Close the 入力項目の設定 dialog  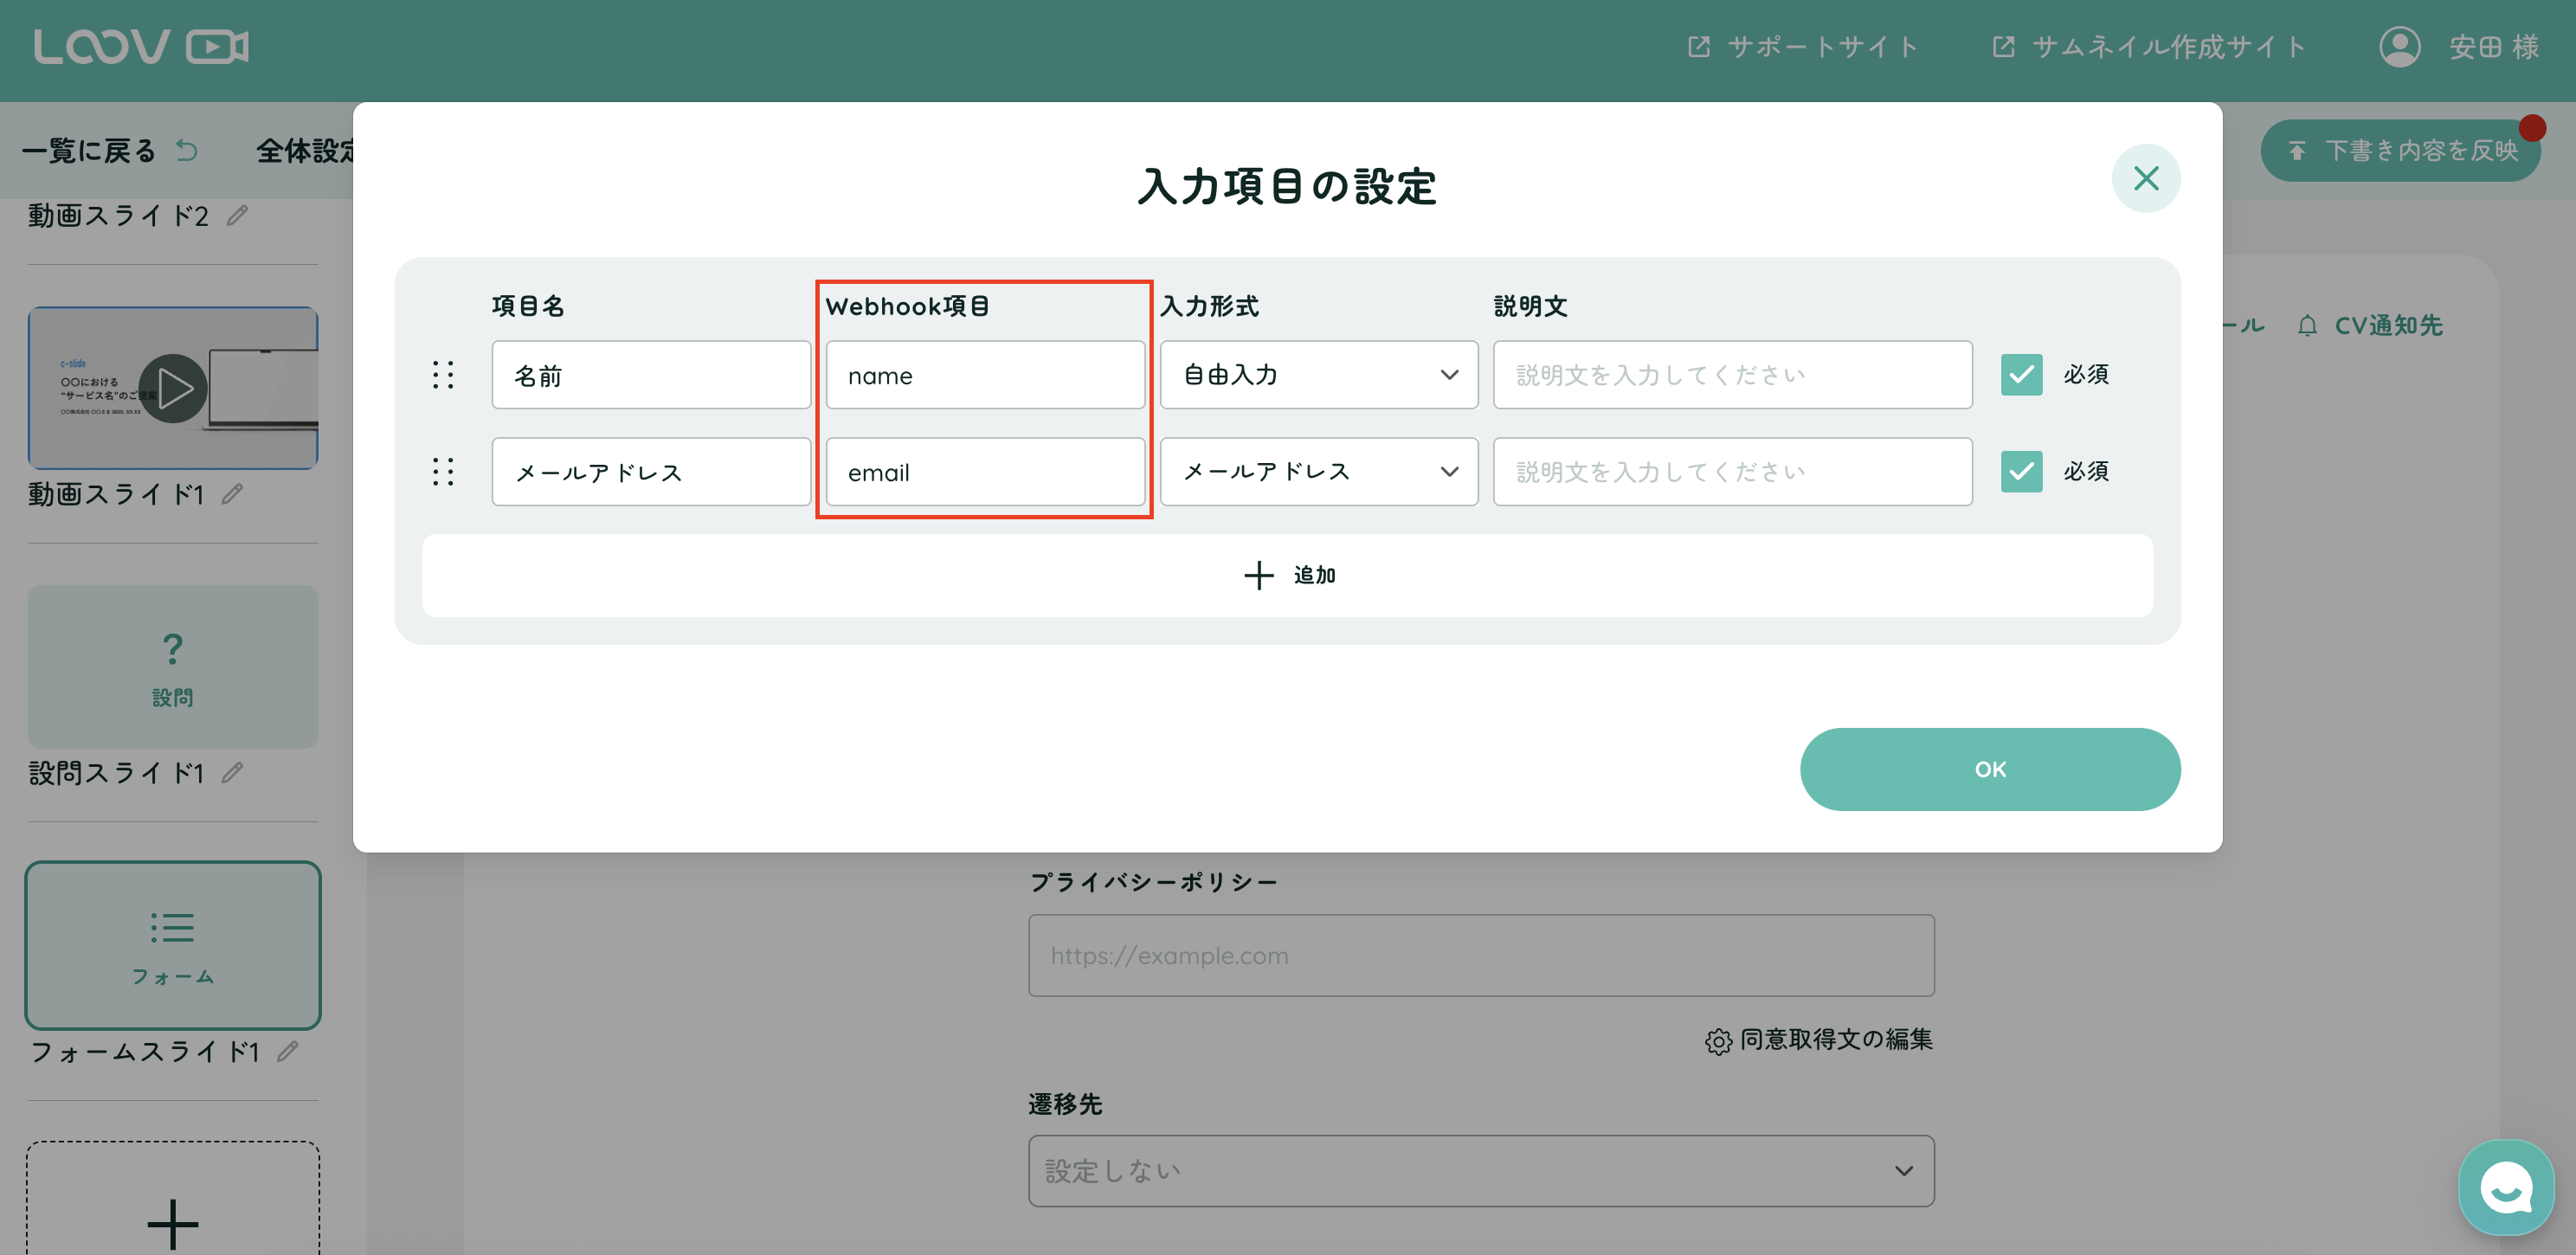(2145, 179)
